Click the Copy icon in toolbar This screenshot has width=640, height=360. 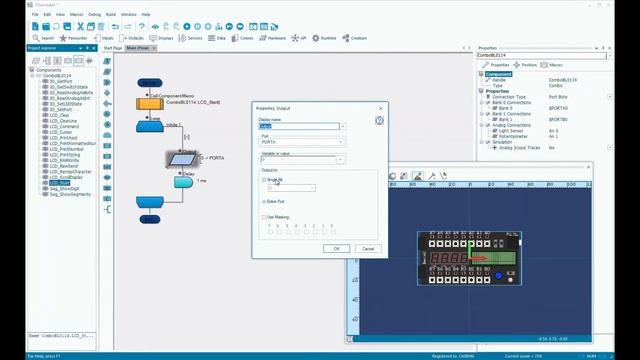(91, 27)
